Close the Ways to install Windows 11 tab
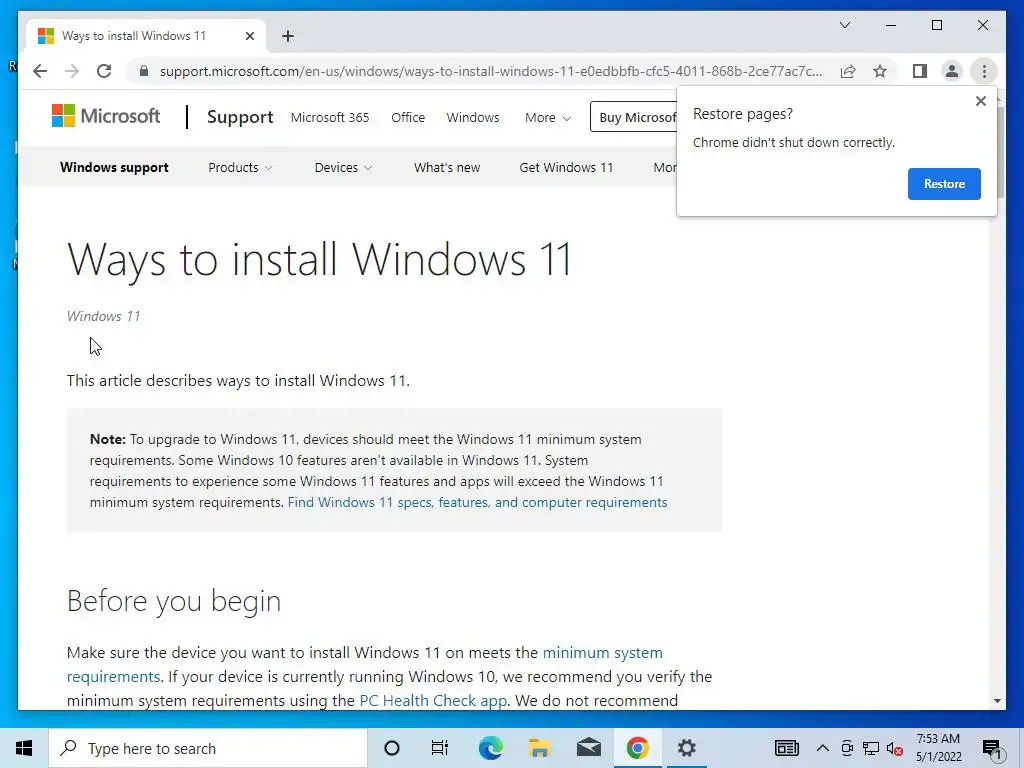The image size is (1024, 768). 249,36
